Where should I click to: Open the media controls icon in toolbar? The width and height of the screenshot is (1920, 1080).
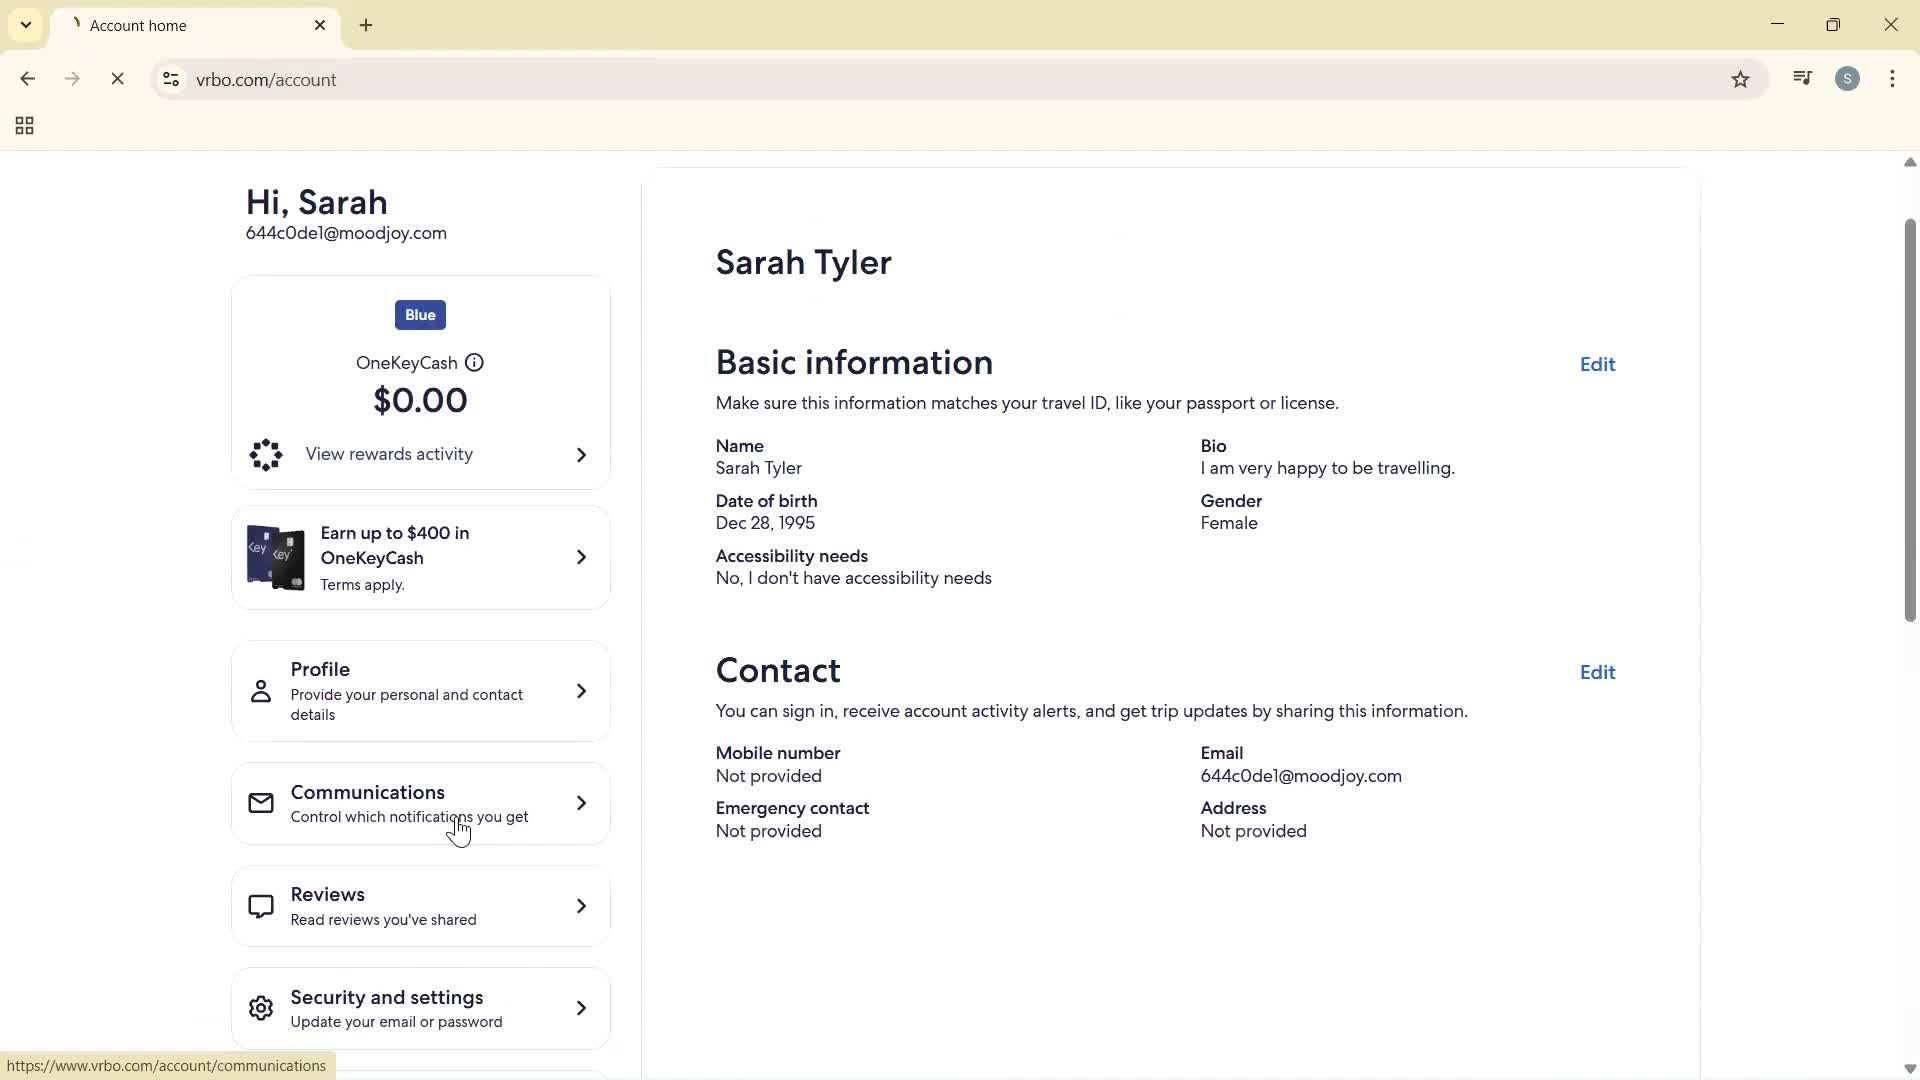pyautogui.click(x=1802, y=78)
